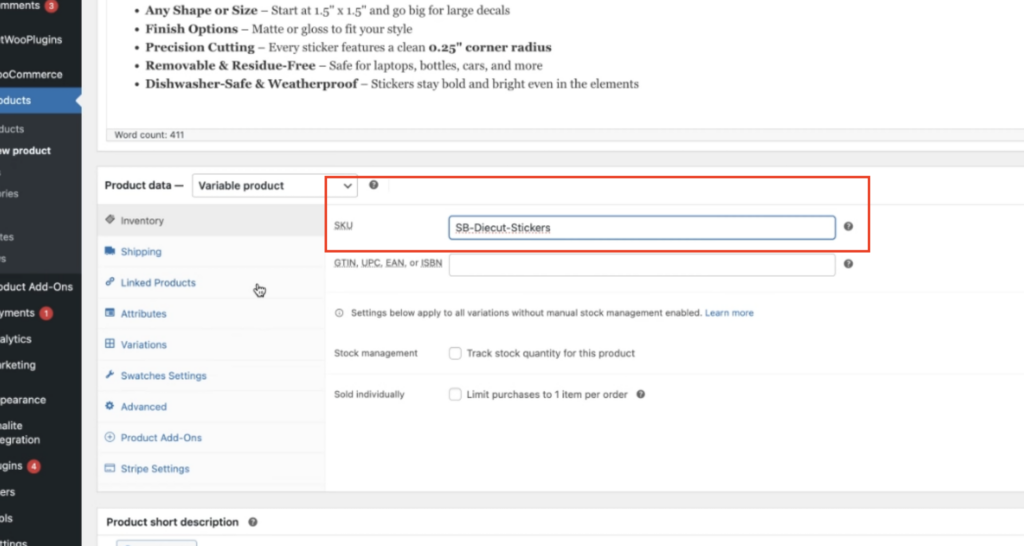Open the Product Add-Ons tab
This screenshot has width=1024, height=546.
pyautogui.click(x=161, y=438)
